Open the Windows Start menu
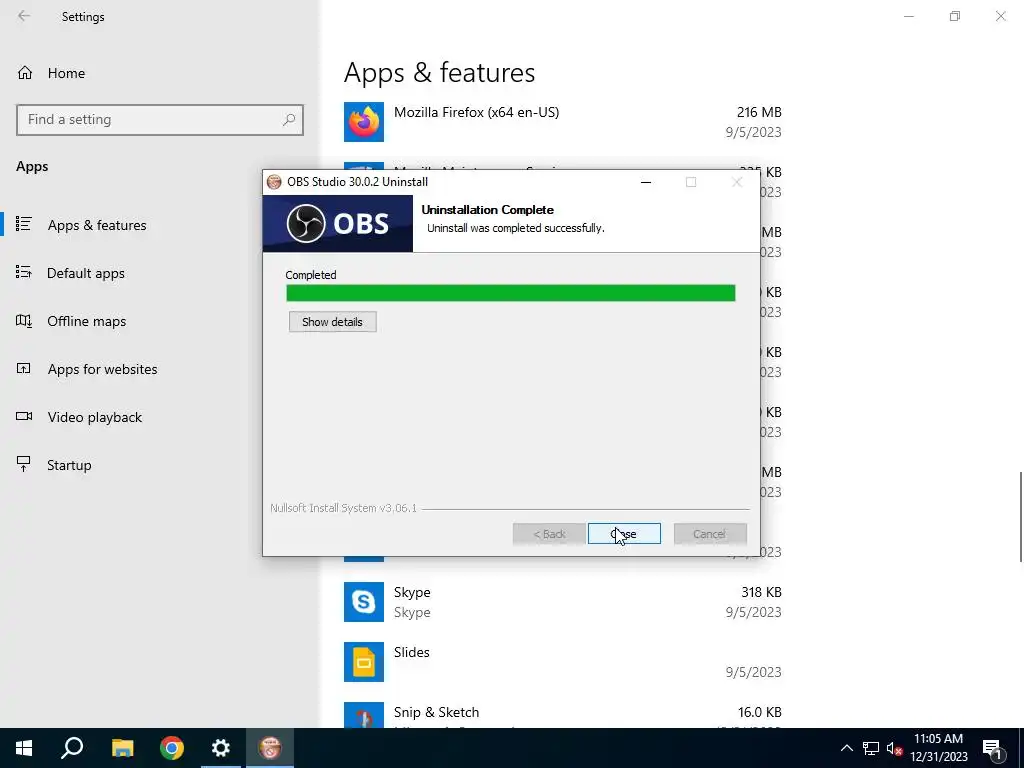Viewport: 1024px width, 768px height. (x=24, y=748)
